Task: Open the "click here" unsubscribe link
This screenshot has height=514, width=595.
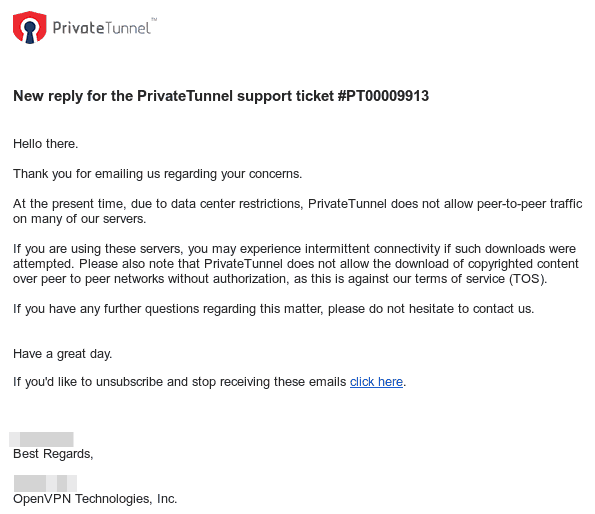Action: tap(376, 382)
